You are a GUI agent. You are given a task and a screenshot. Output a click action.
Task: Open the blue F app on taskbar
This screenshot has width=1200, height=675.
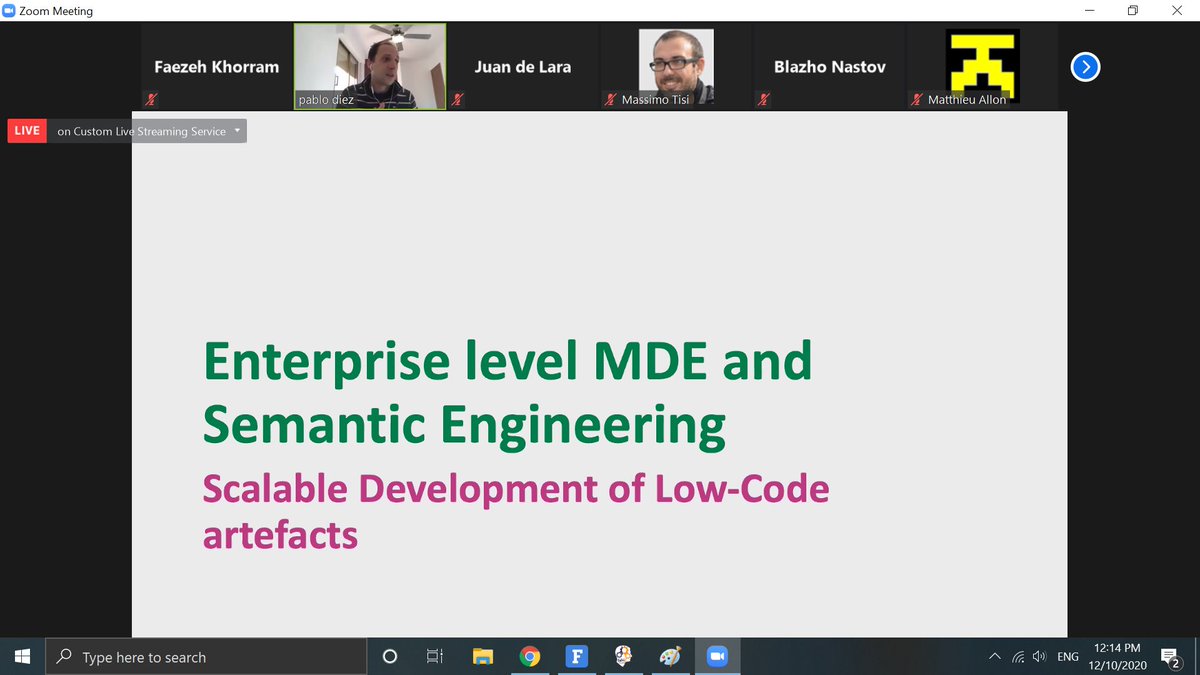coord(576,657)
